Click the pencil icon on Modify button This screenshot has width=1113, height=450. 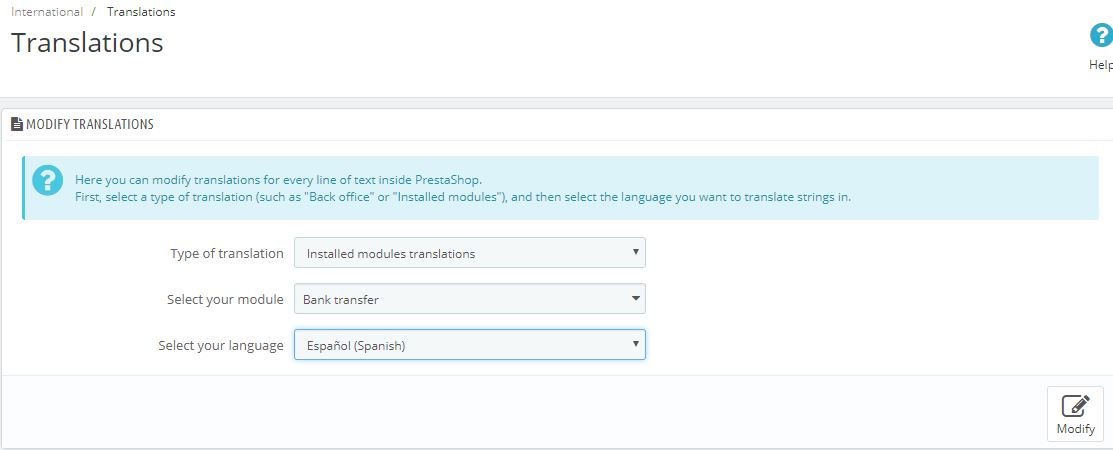pos(1075,406)
